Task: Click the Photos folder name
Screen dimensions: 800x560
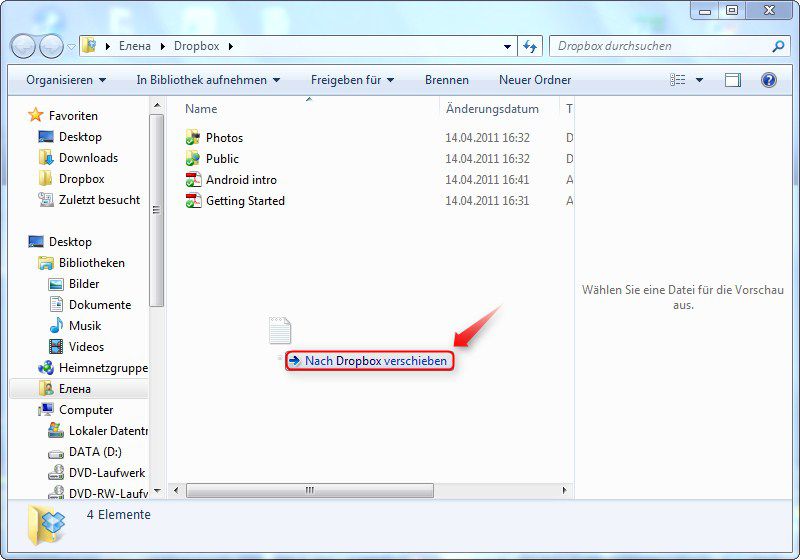Action: click(224, 138)
